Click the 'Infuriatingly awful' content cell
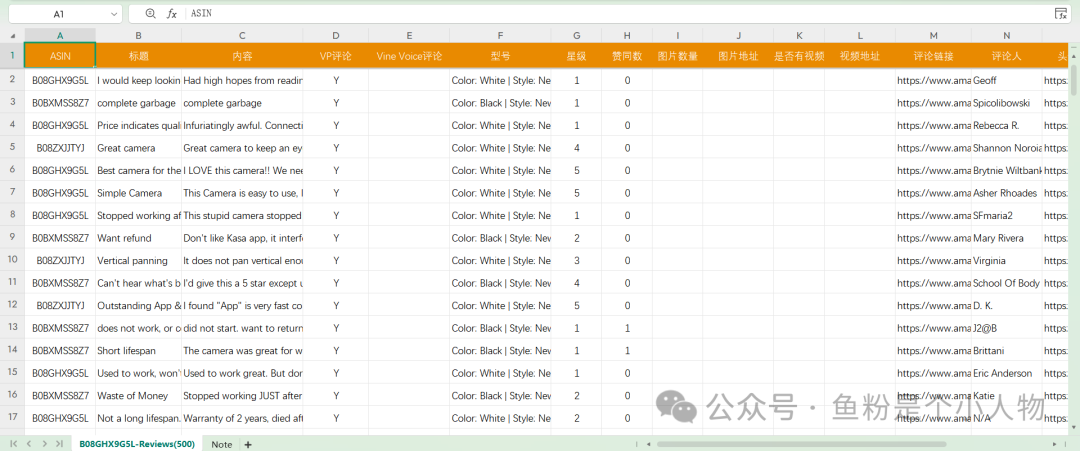The image size is (1080, 451). [242, 125]
